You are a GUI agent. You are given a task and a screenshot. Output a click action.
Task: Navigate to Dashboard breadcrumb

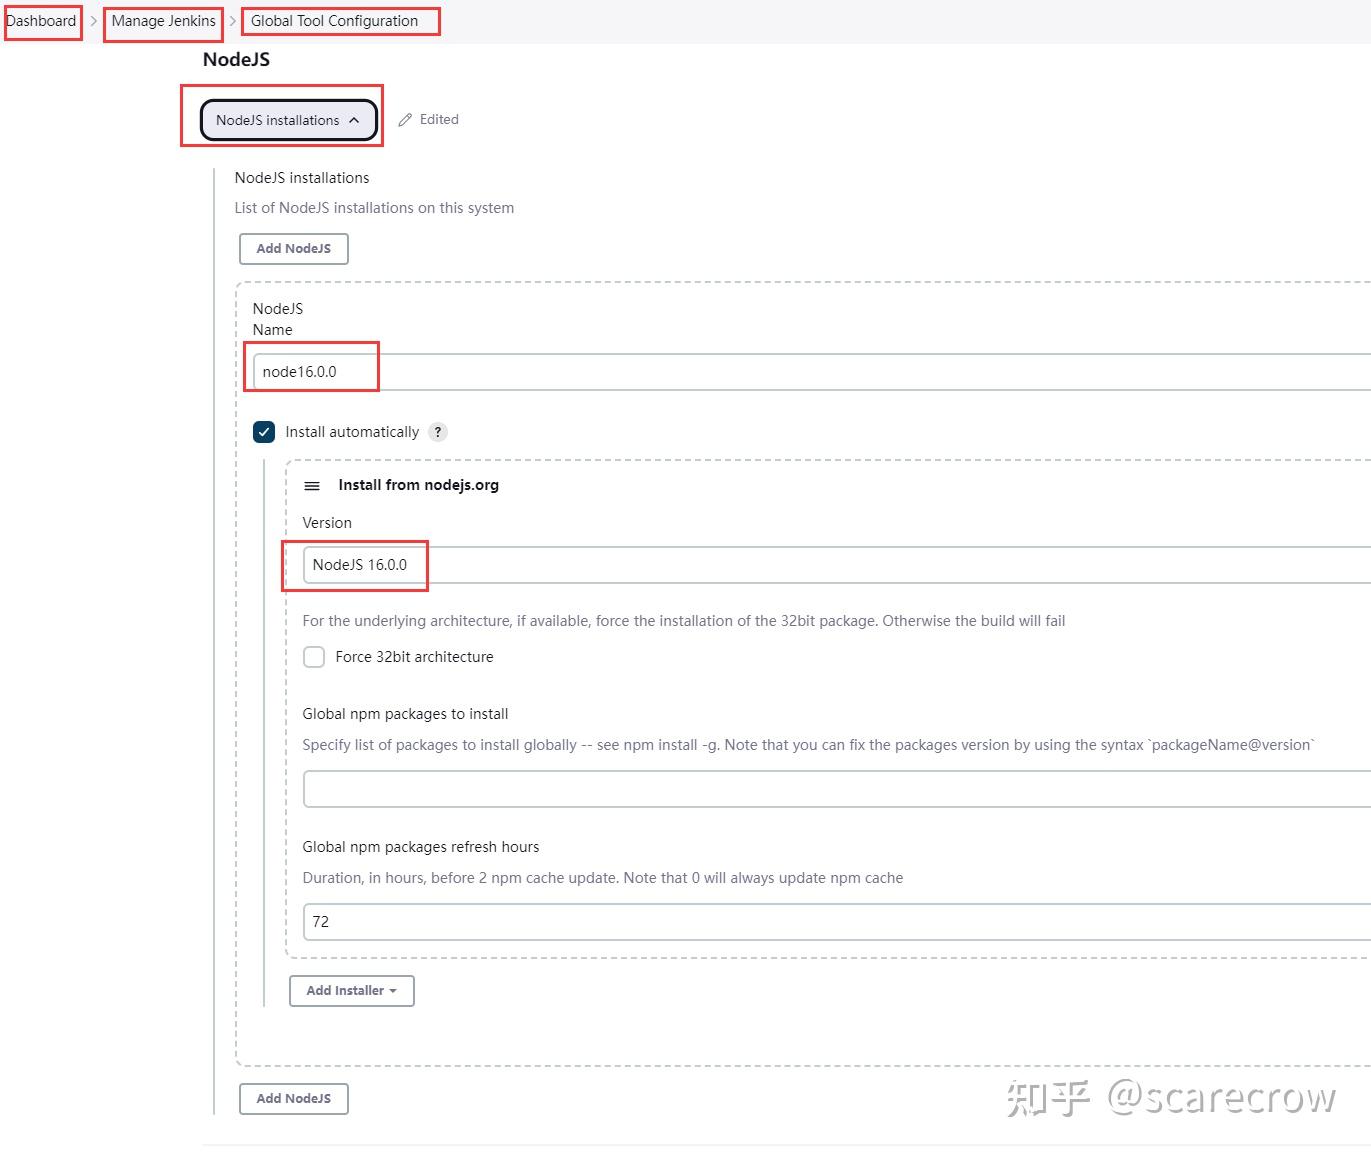[41, 20]
